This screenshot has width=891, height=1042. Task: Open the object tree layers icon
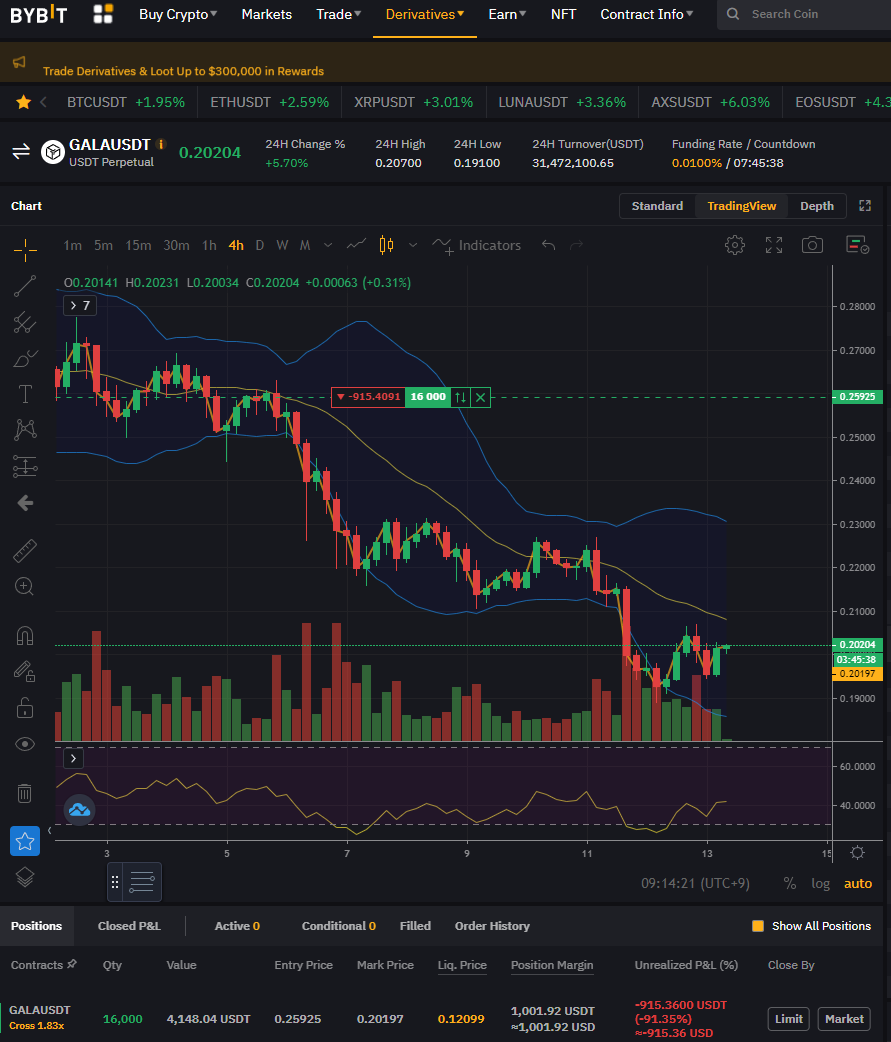pos(25,878)
